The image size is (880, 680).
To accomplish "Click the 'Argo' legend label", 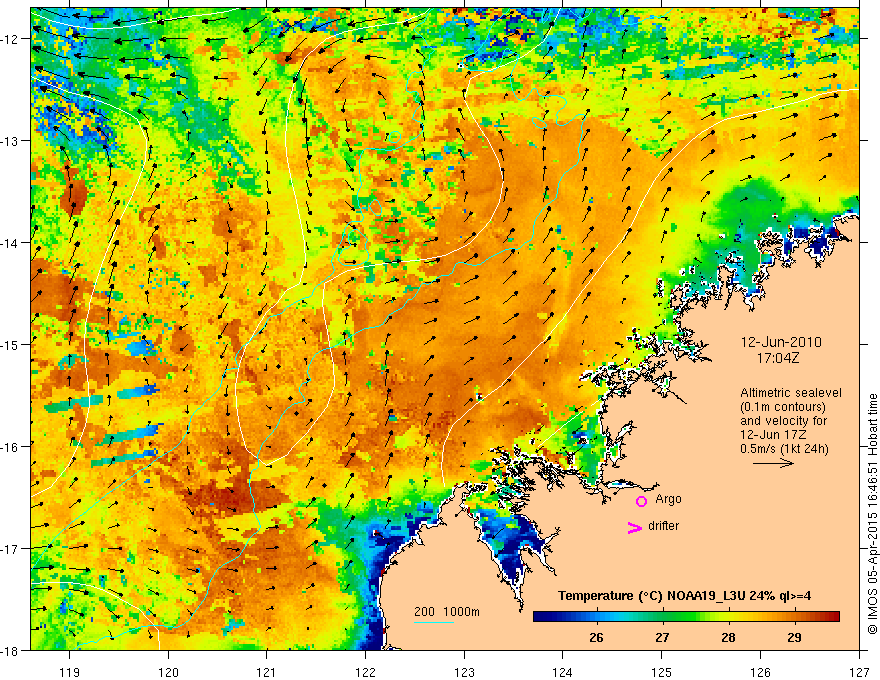I will 668,499.
